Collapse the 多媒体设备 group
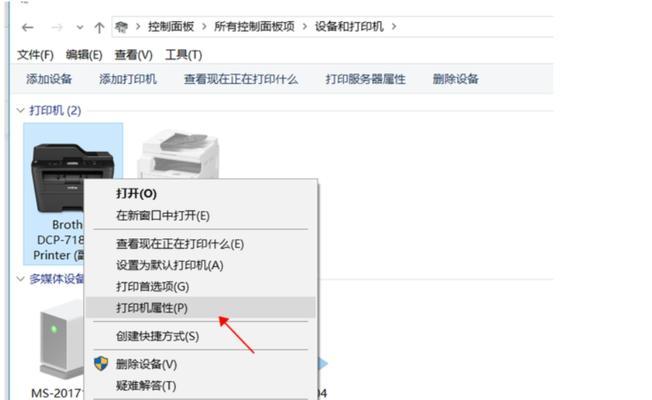 20,278
